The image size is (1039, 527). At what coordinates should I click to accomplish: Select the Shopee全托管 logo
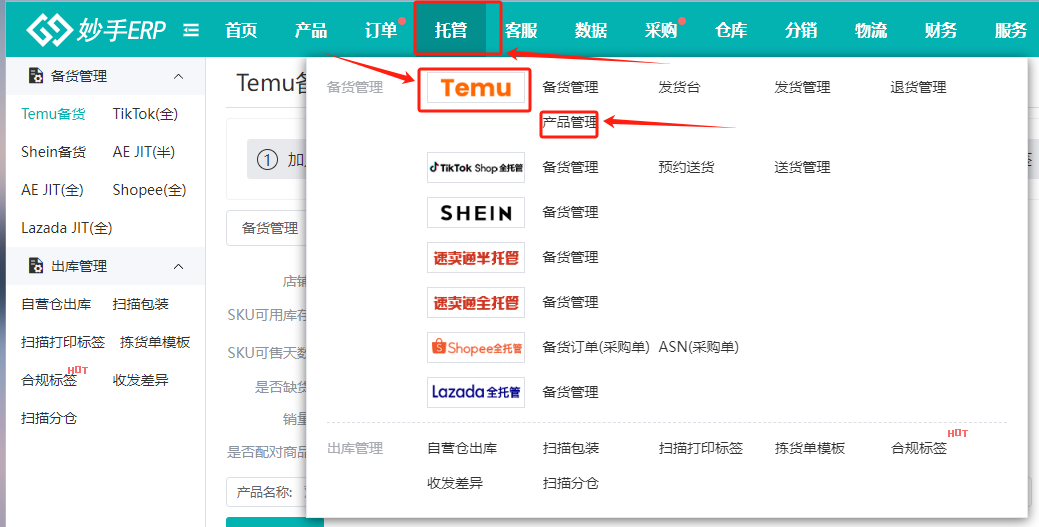point(475,347)
